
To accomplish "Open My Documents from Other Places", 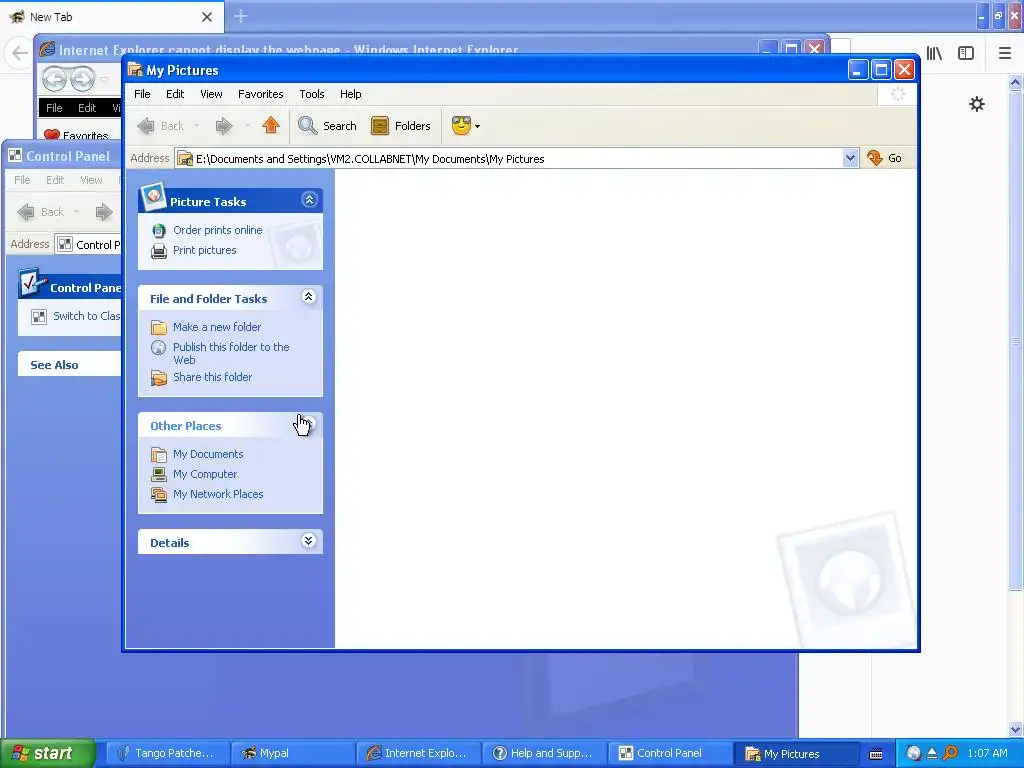I will pyautogui.click(x=208, y=454).
